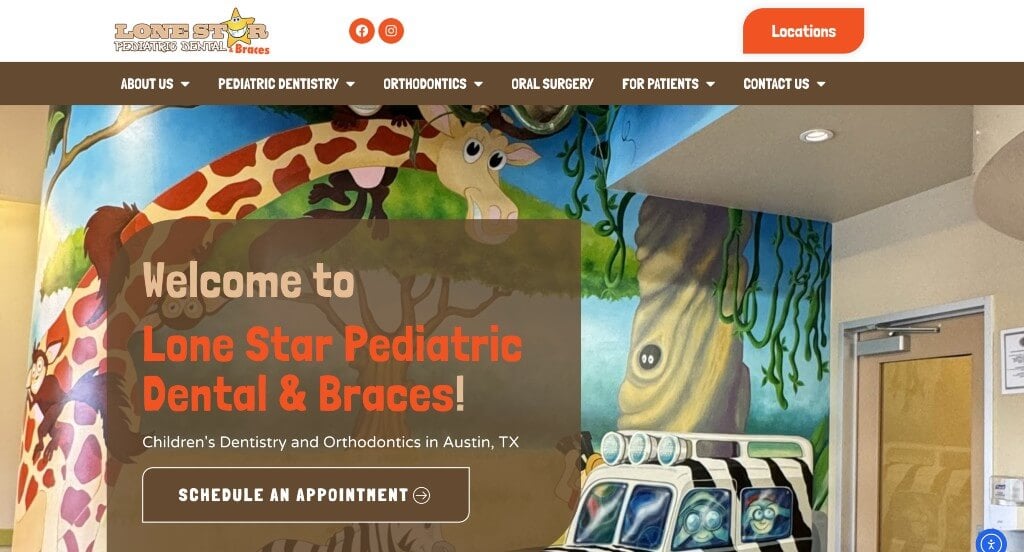Expand the About Us dropdown arrow

coord(185,84)
